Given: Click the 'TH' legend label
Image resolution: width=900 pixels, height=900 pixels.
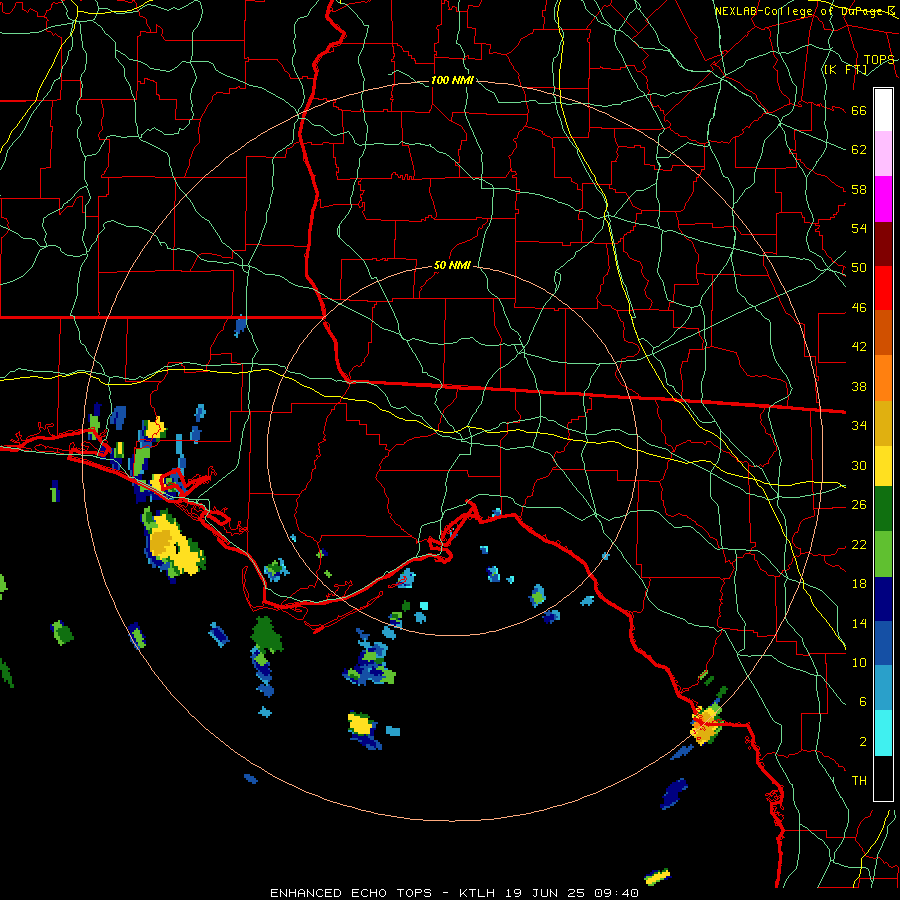Looking at the screenshot, I should click(x=859, y=781).
